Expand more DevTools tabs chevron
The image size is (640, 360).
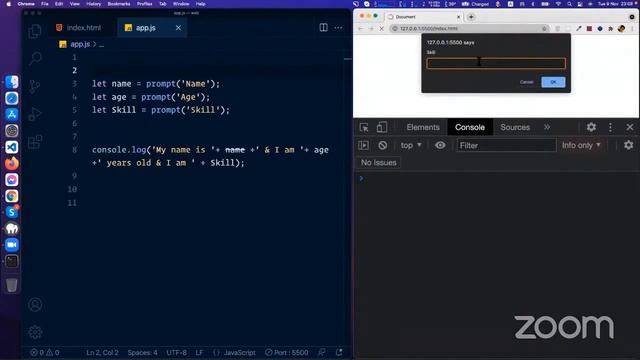coord(547,127)
